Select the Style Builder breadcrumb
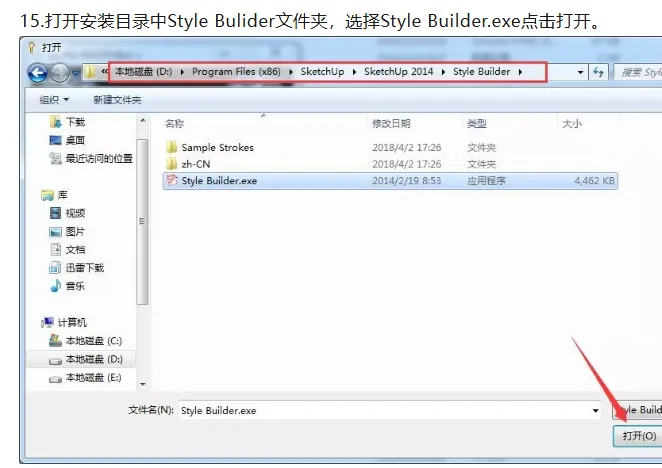This screenshot has width=662, height=468. coord(481,72)
